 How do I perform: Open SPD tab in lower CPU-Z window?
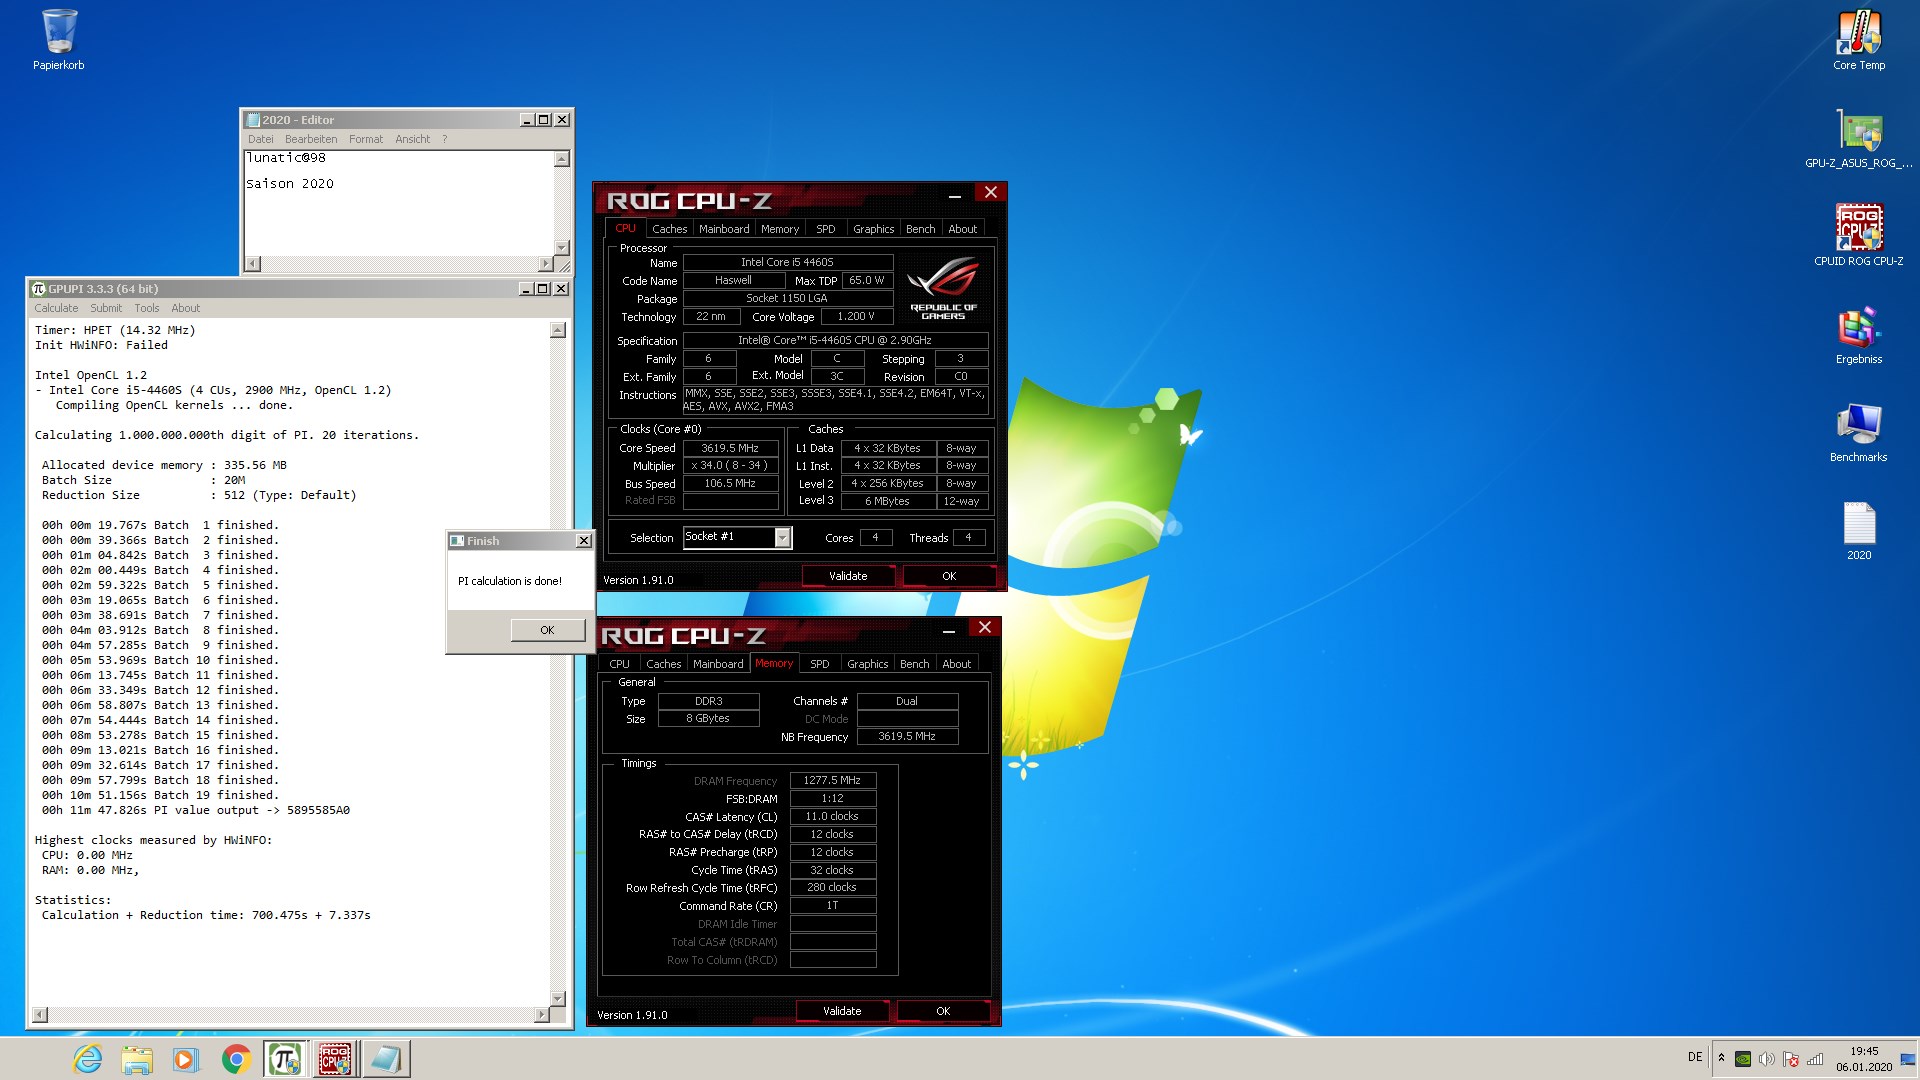coord(820,664)
